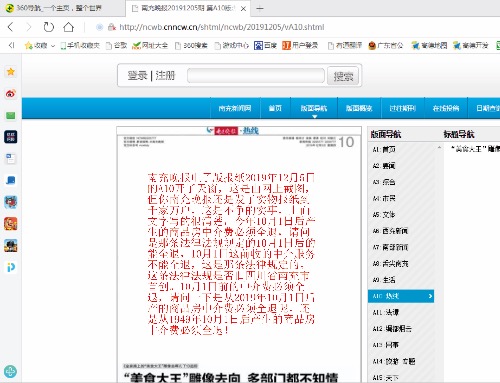Click the 注册 register link
The height and width of the screenshot is (383, 500).
click(165, 75)
